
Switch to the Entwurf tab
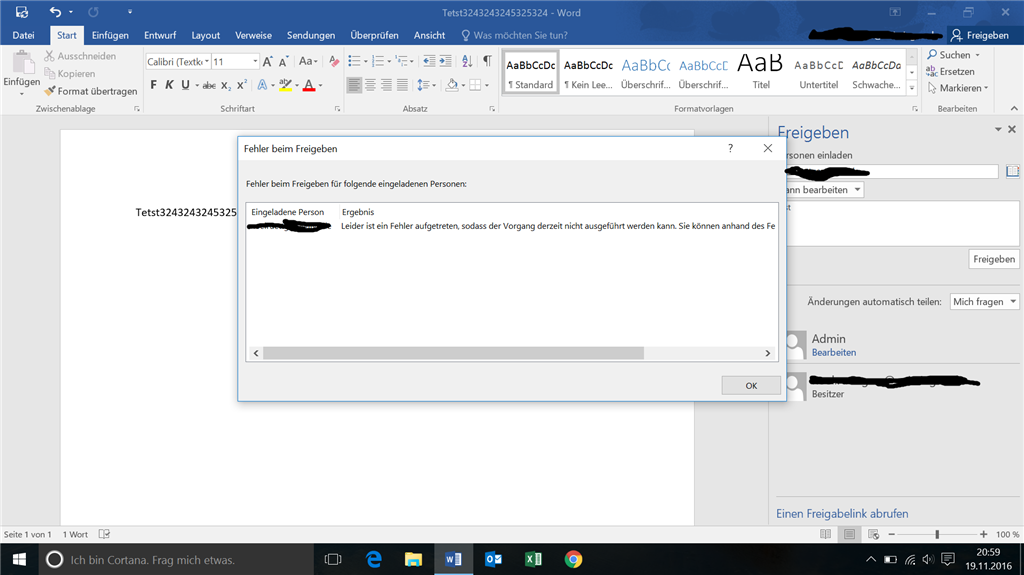(x=160, y=35)
